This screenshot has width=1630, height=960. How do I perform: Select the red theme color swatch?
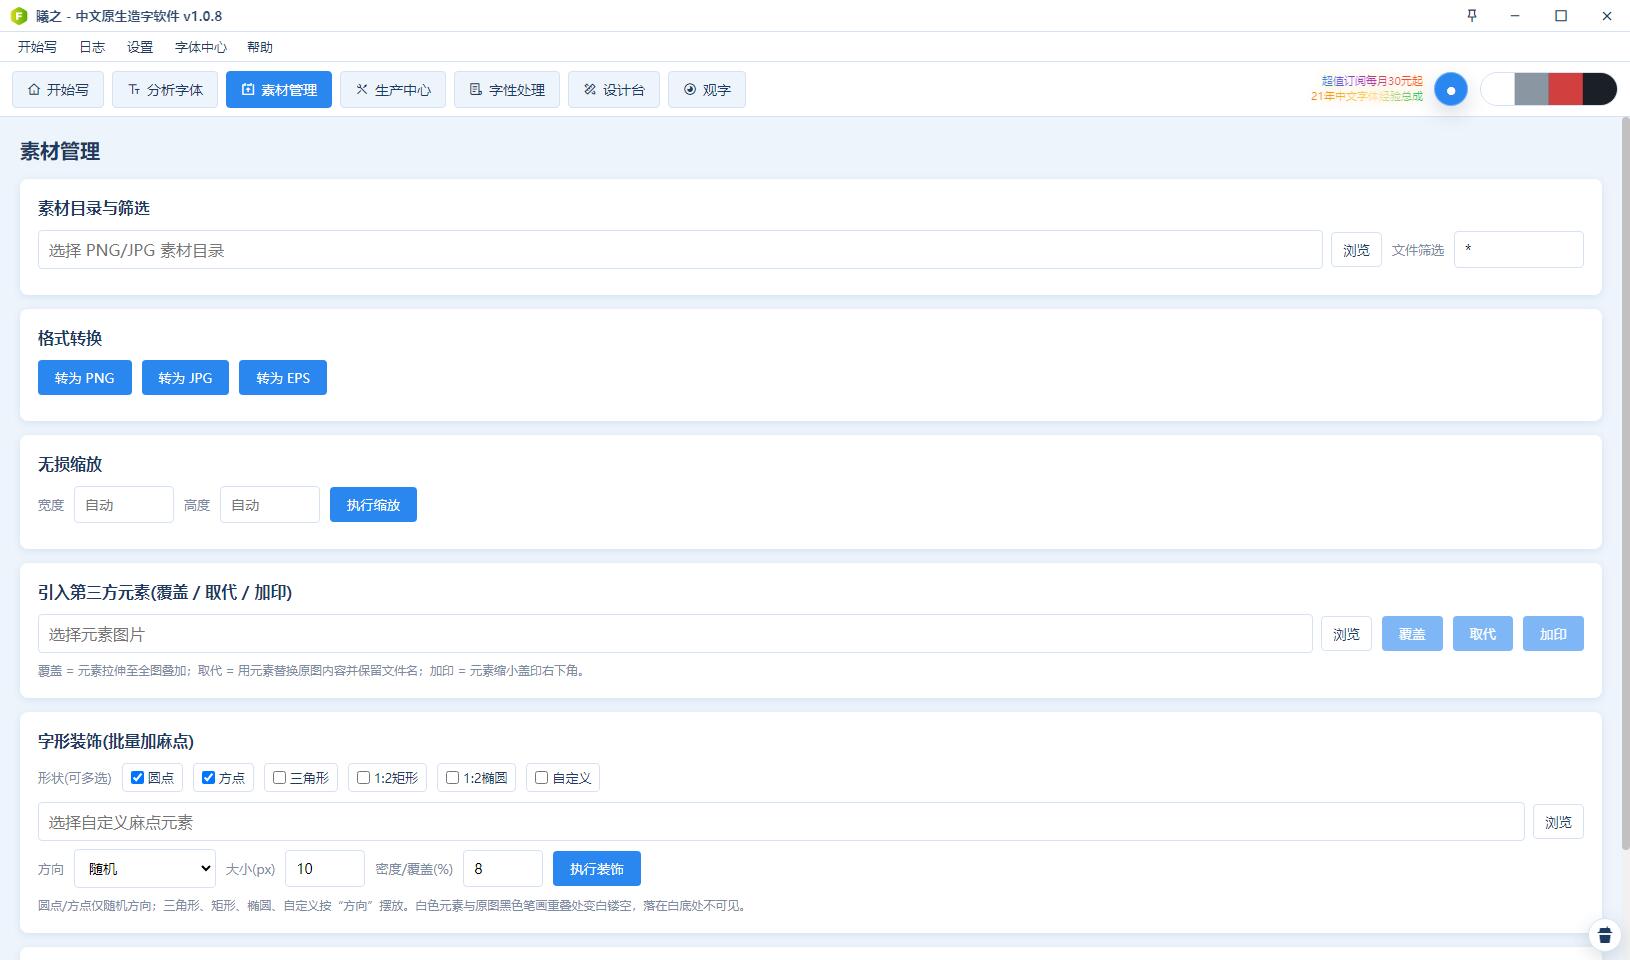tap(1565, 89)
